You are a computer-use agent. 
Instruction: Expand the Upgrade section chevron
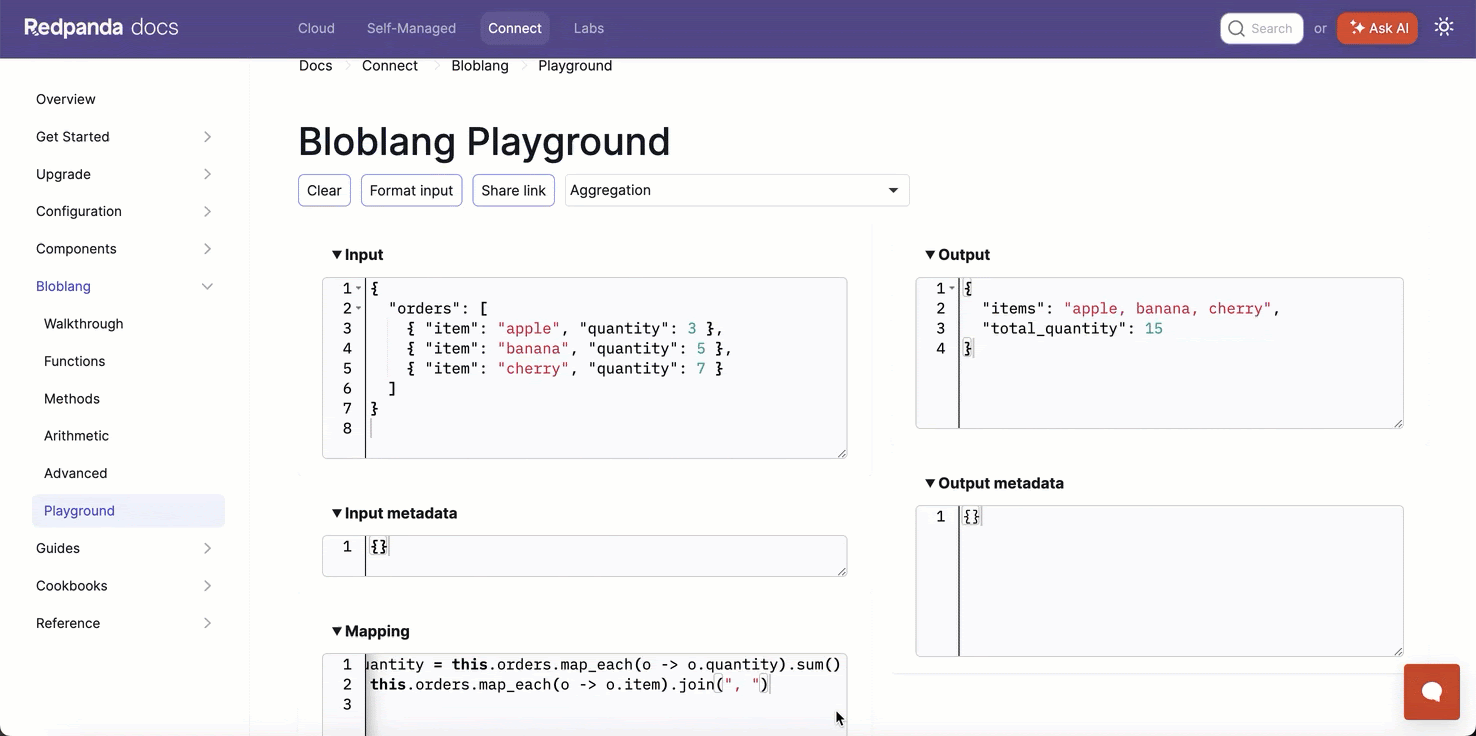point(207,174)
